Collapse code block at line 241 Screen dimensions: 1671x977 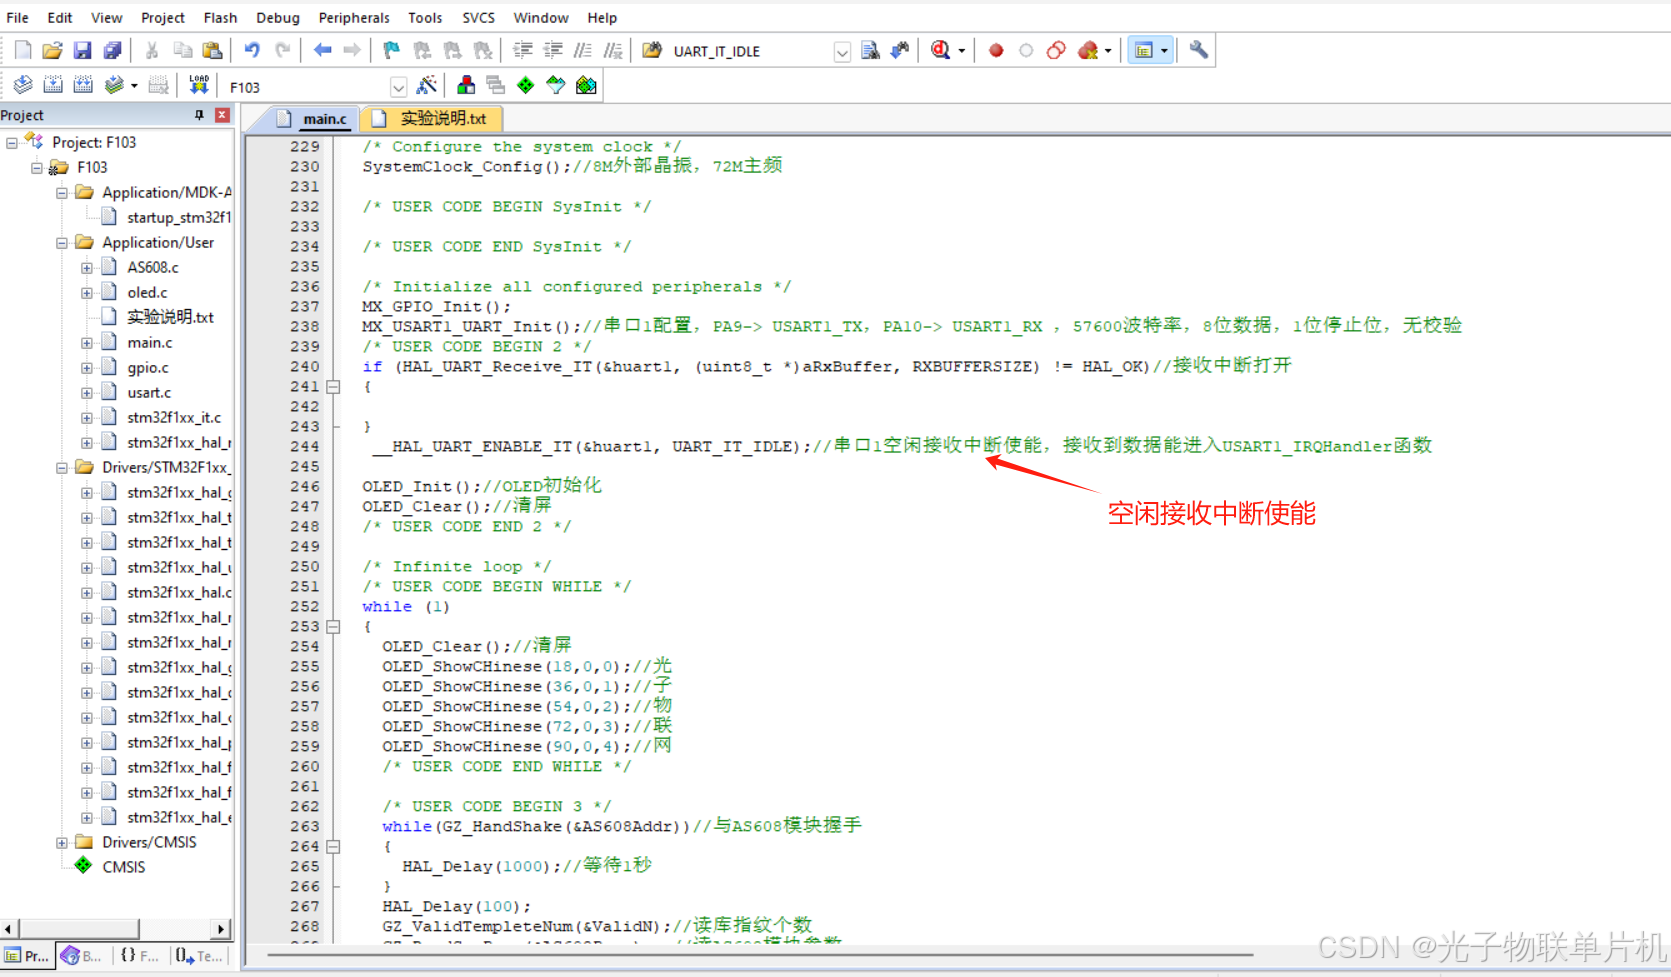tap(334, 387)
